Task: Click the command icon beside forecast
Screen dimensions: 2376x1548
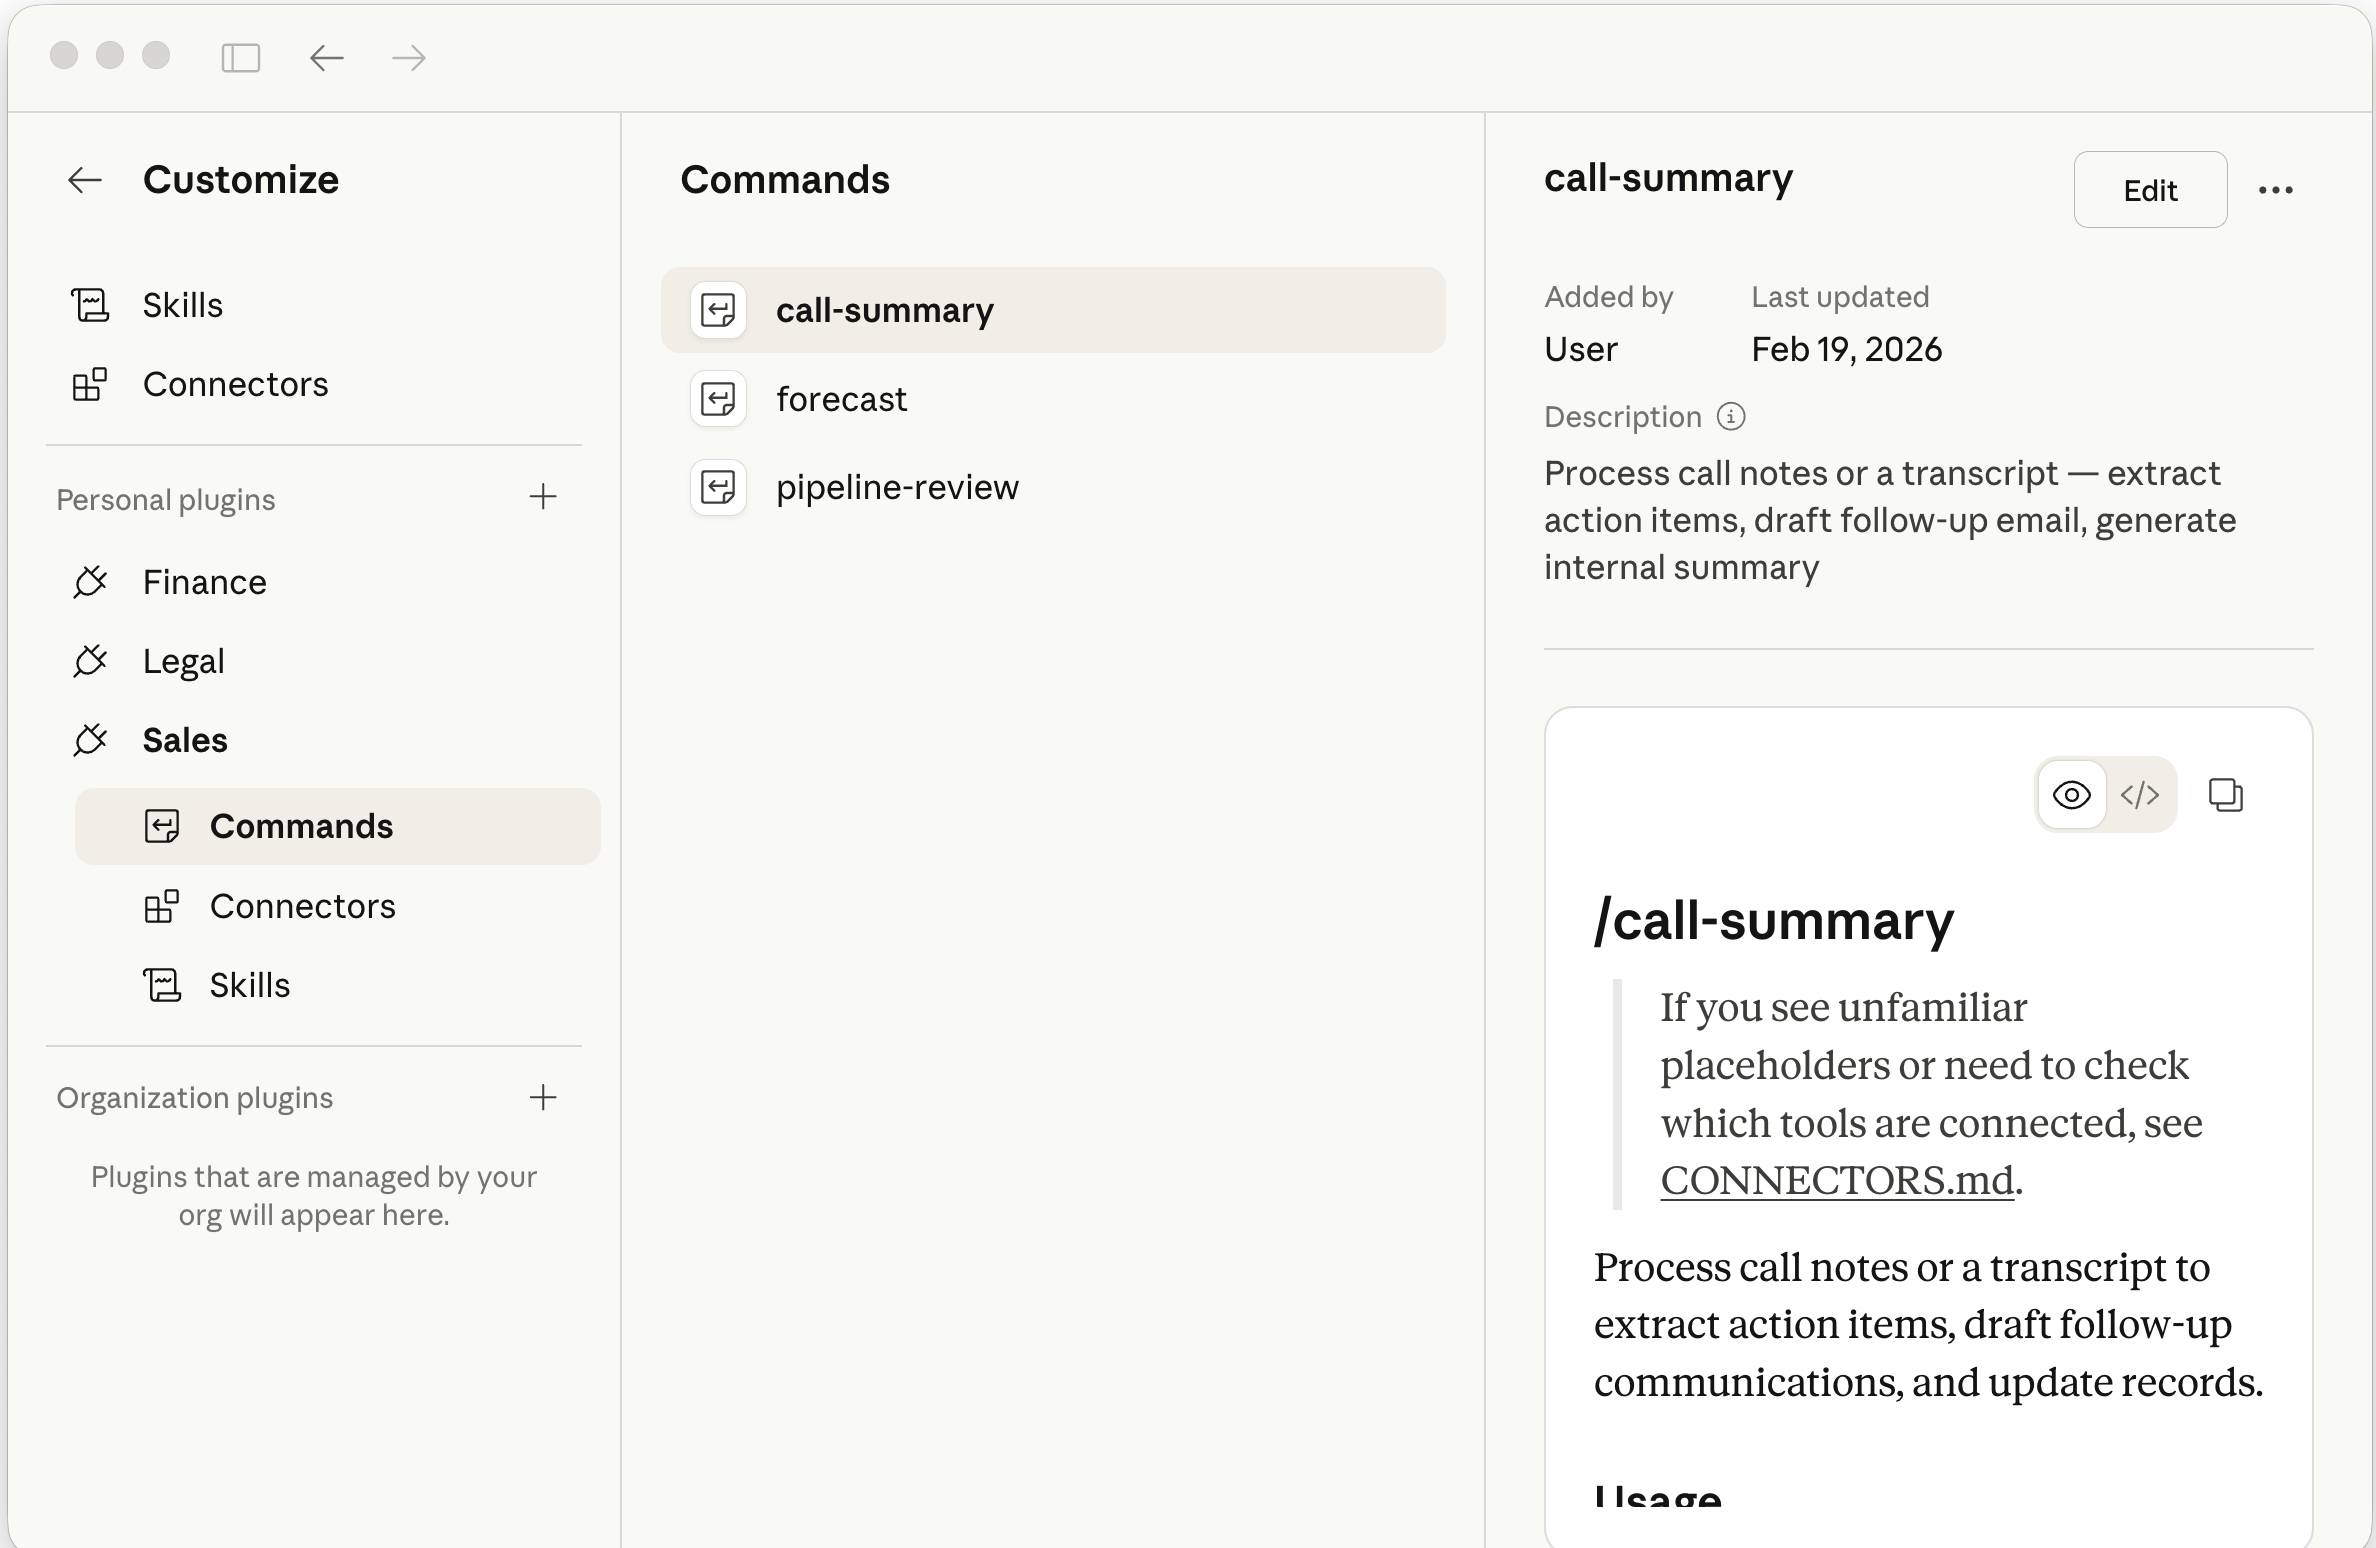Action: tap(718, 398)
